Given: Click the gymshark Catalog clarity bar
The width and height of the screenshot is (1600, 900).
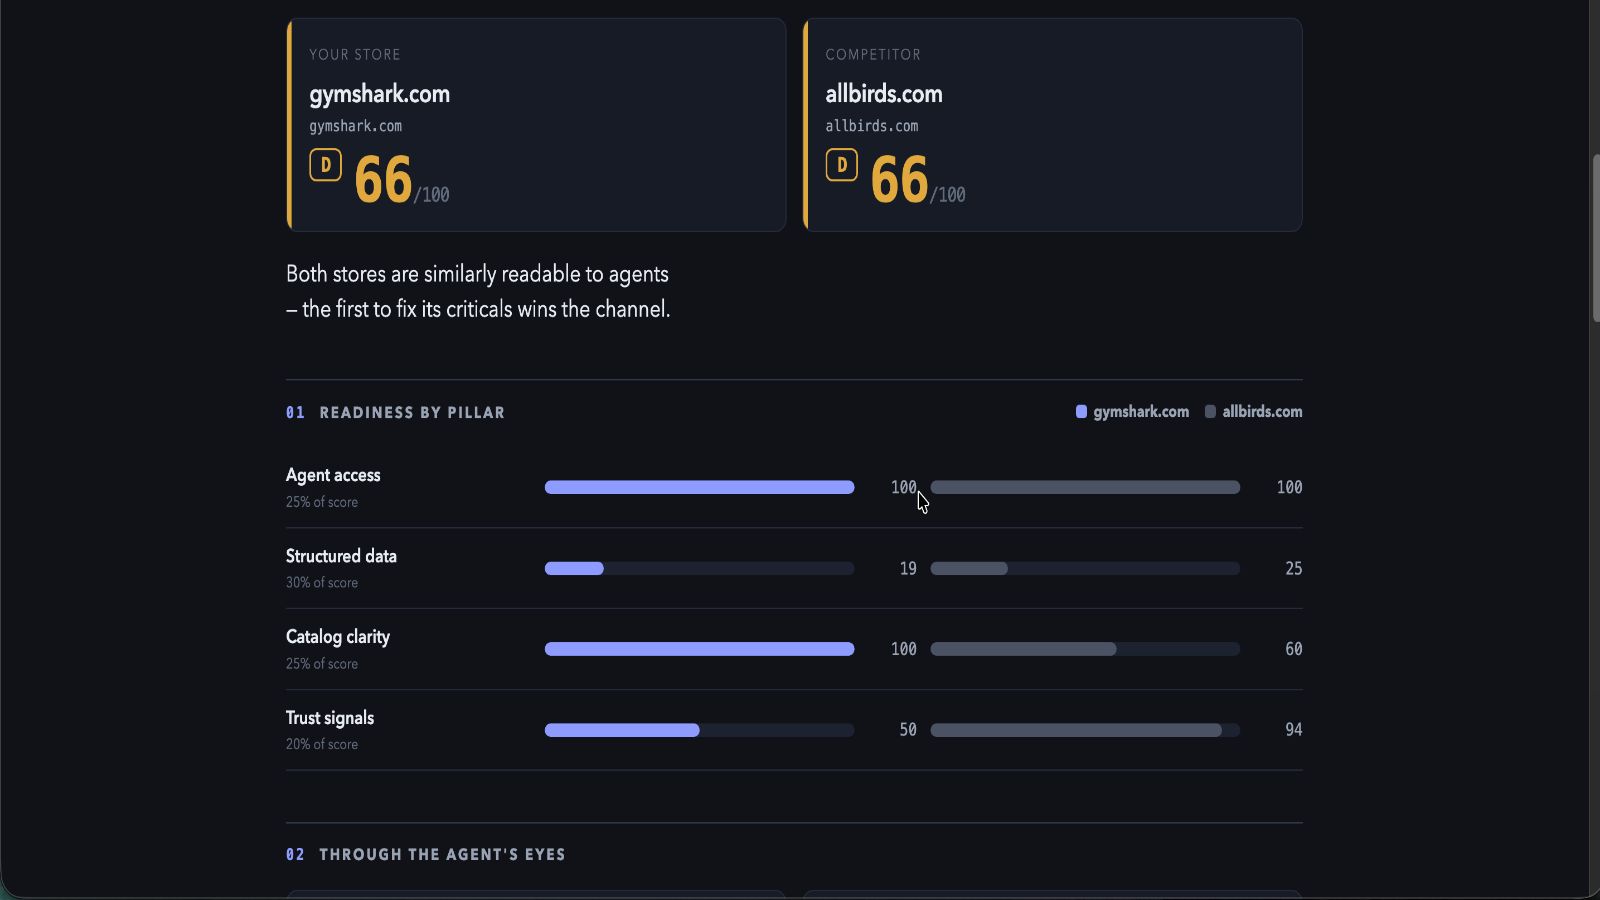Looking at the screenshot, I should [x=699, y=649].
